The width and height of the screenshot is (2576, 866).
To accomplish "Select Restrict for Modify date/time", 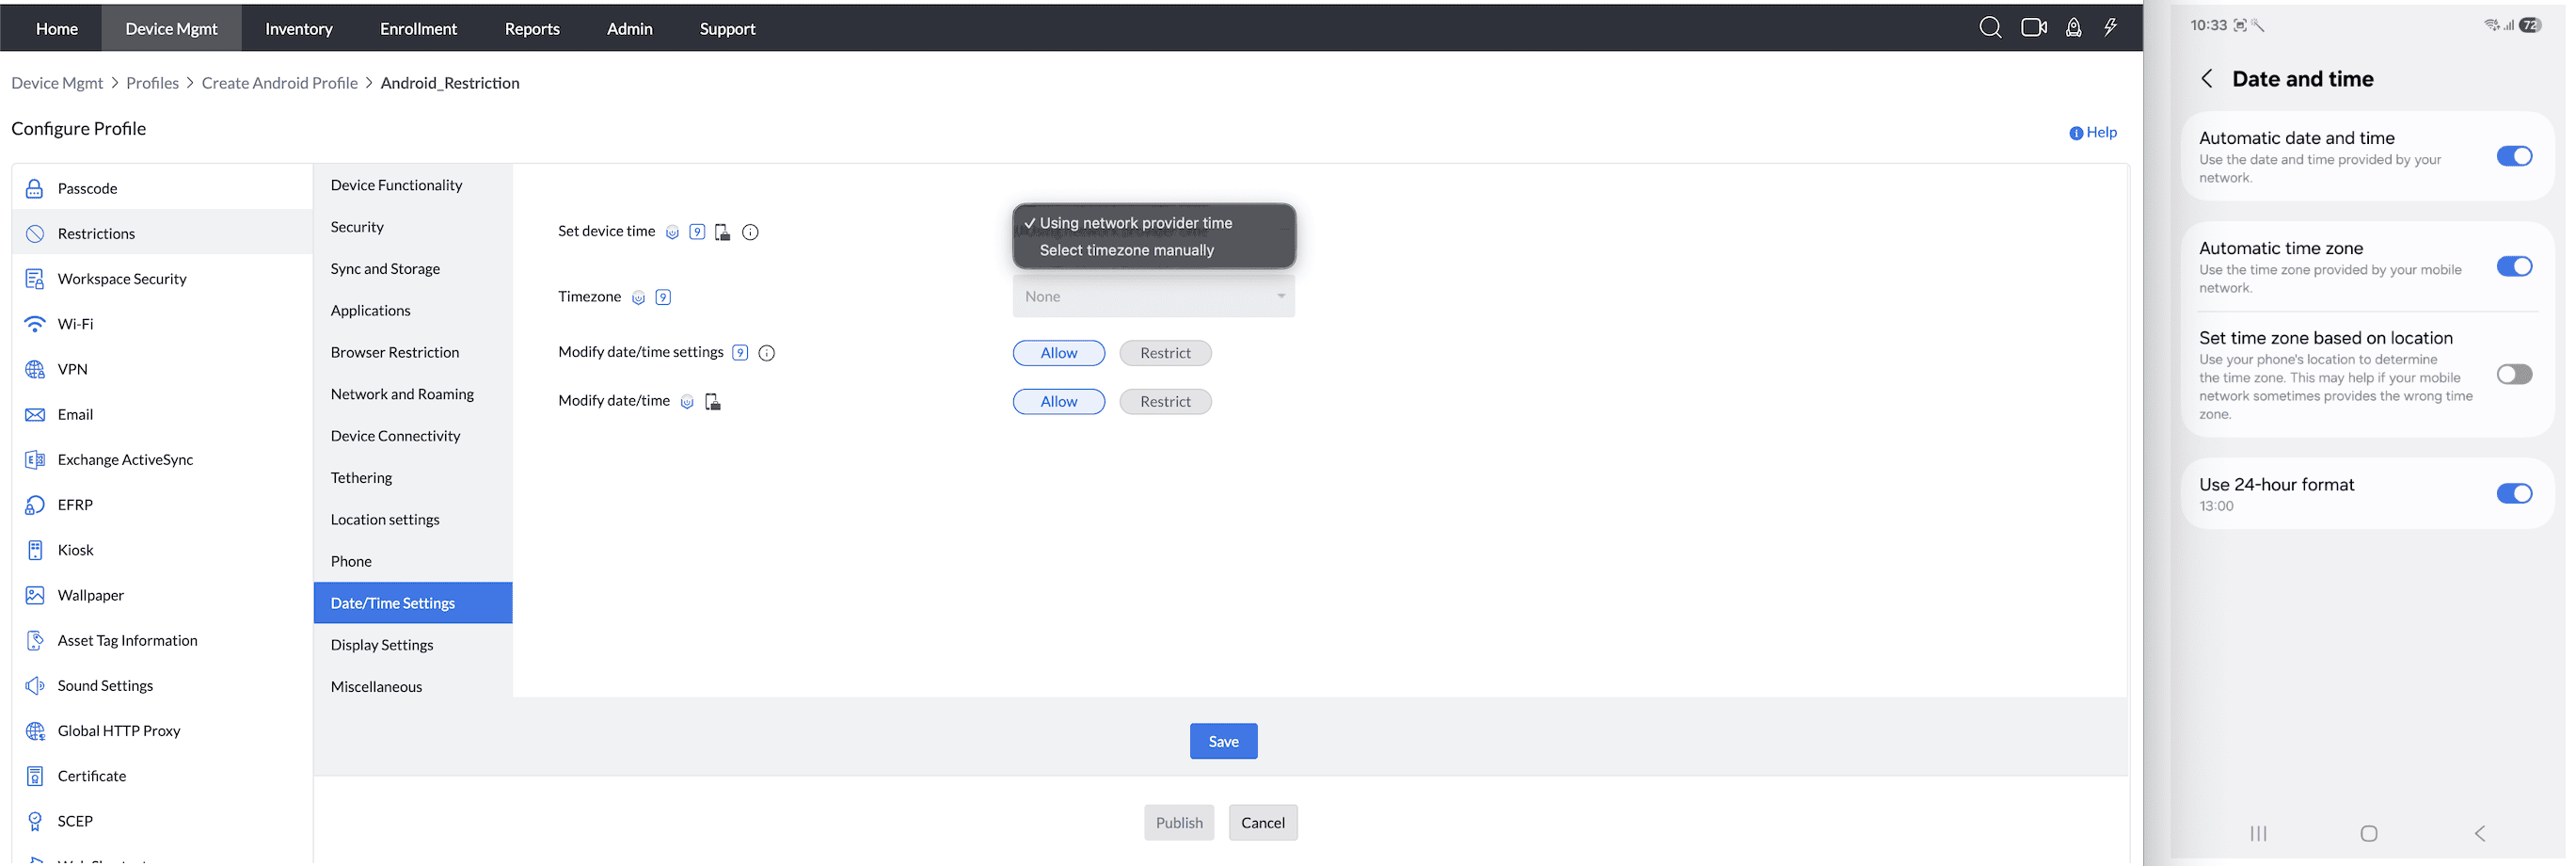I will coord(1165,401).
